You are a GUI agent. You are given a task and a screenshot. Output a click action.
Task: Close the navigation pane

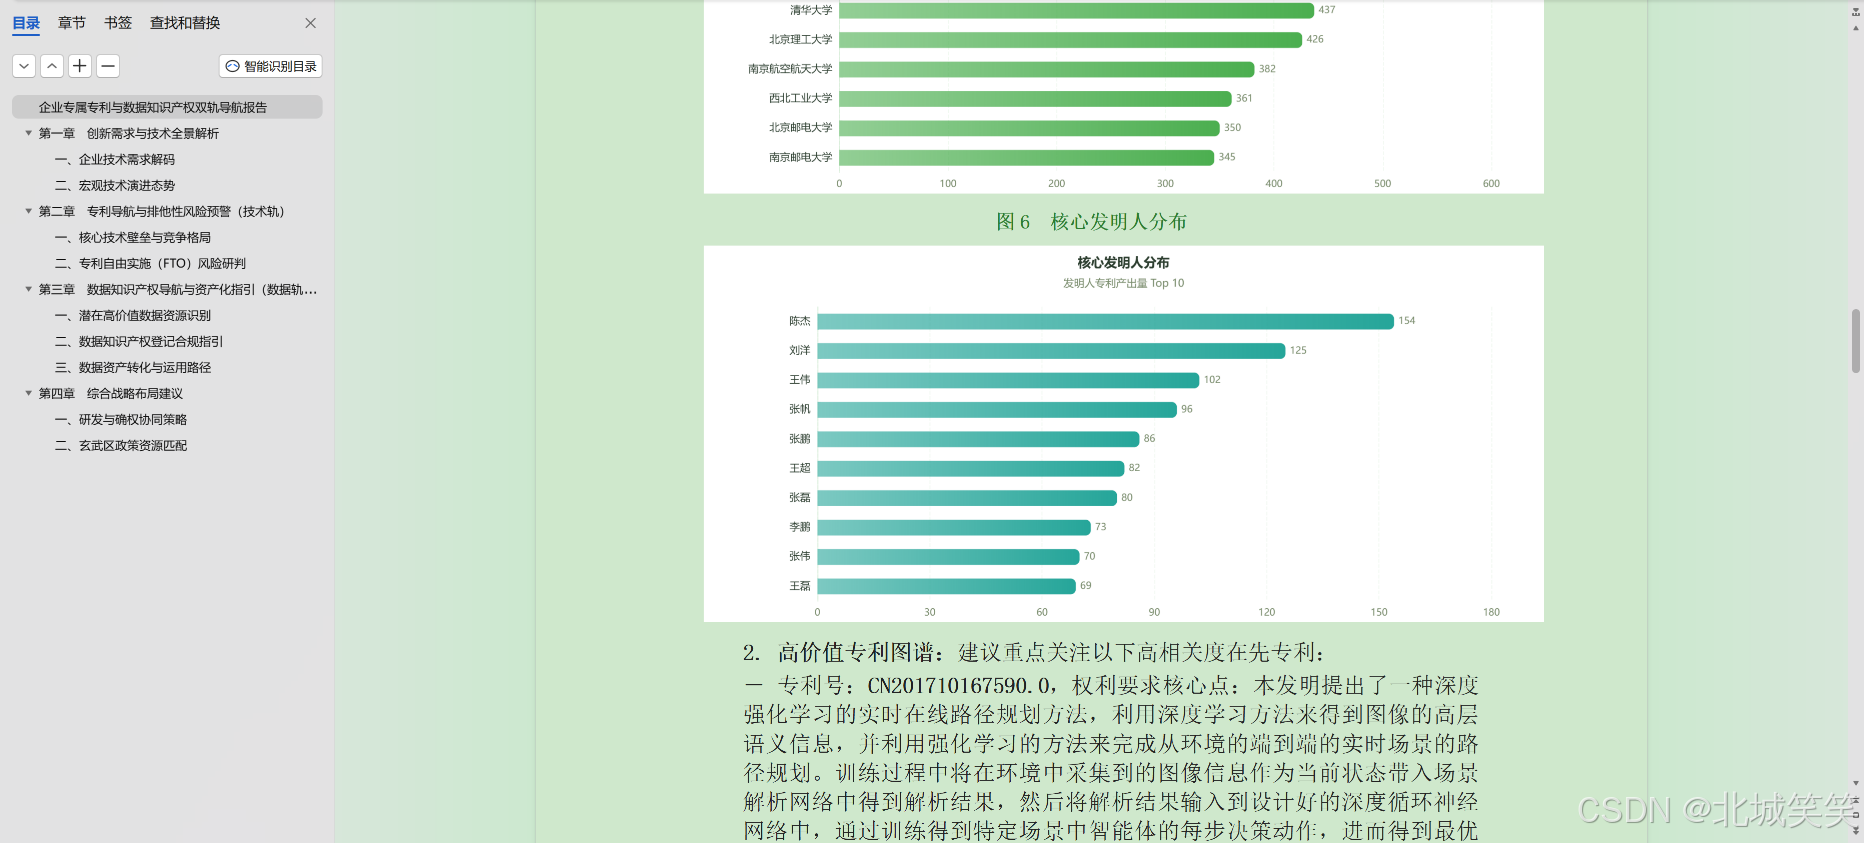pyautogui.click(x=311, y=23)
